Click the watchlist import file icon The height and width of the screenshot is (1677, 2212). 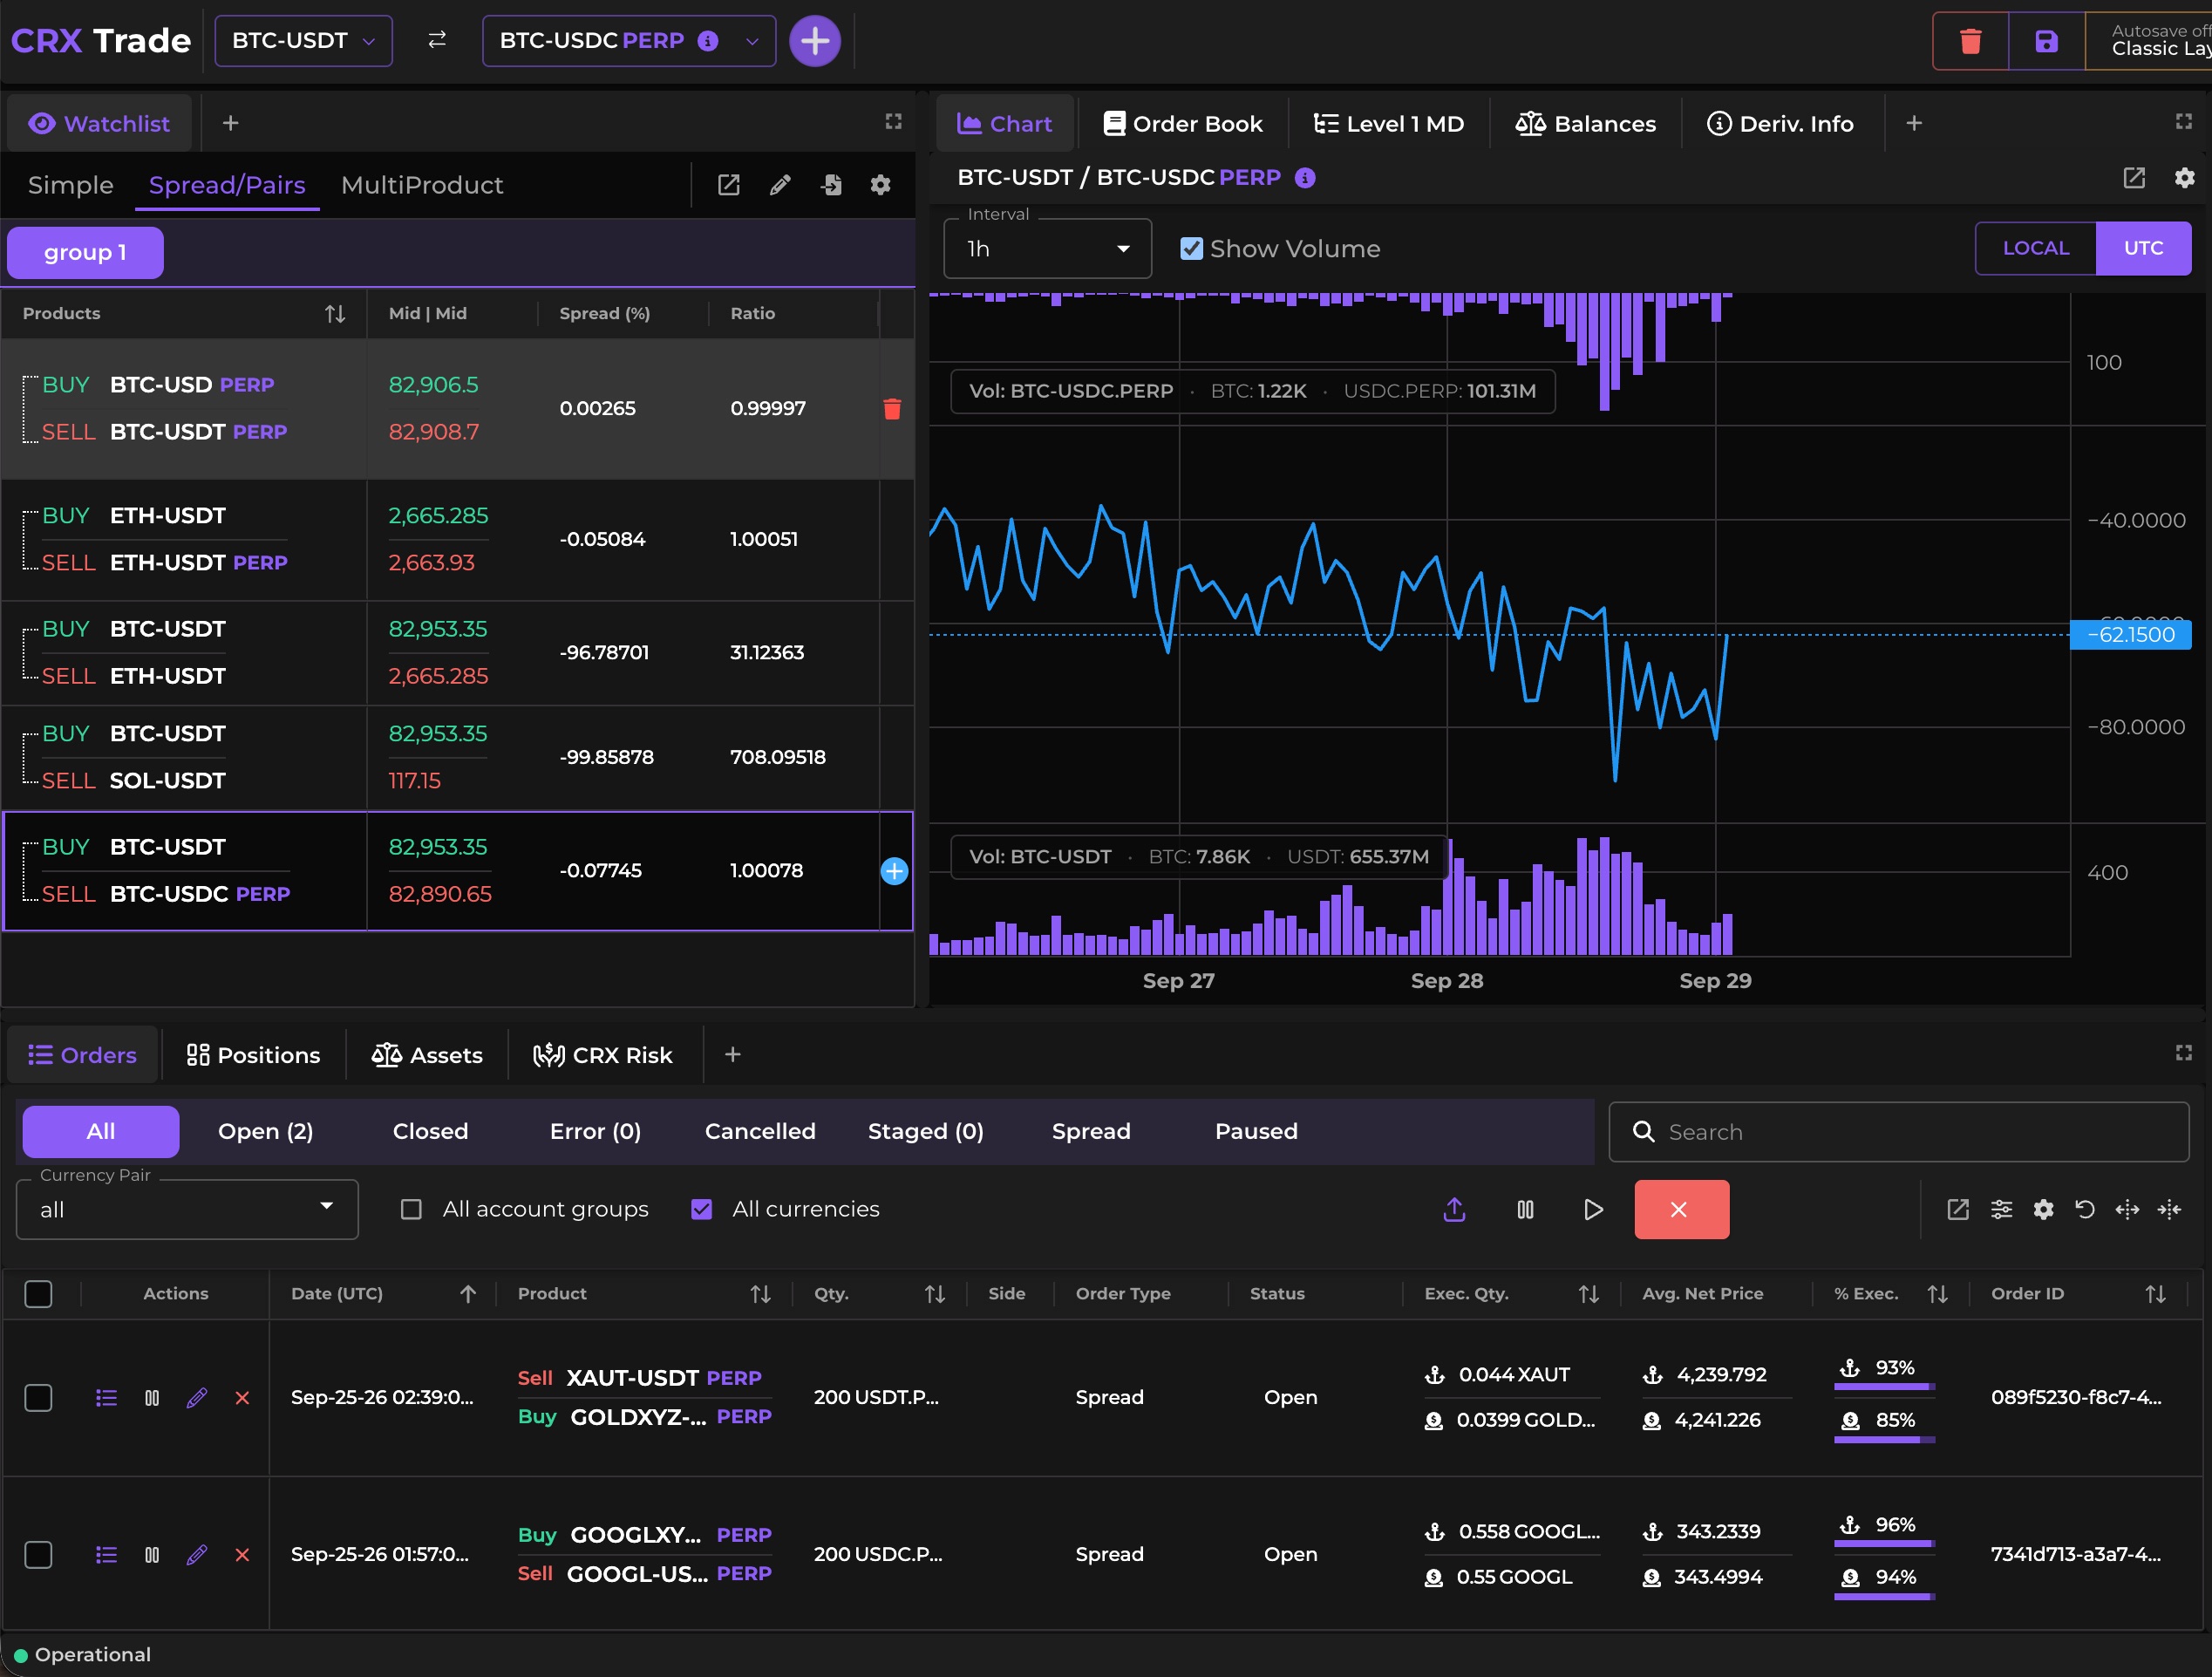pos(831,185)
